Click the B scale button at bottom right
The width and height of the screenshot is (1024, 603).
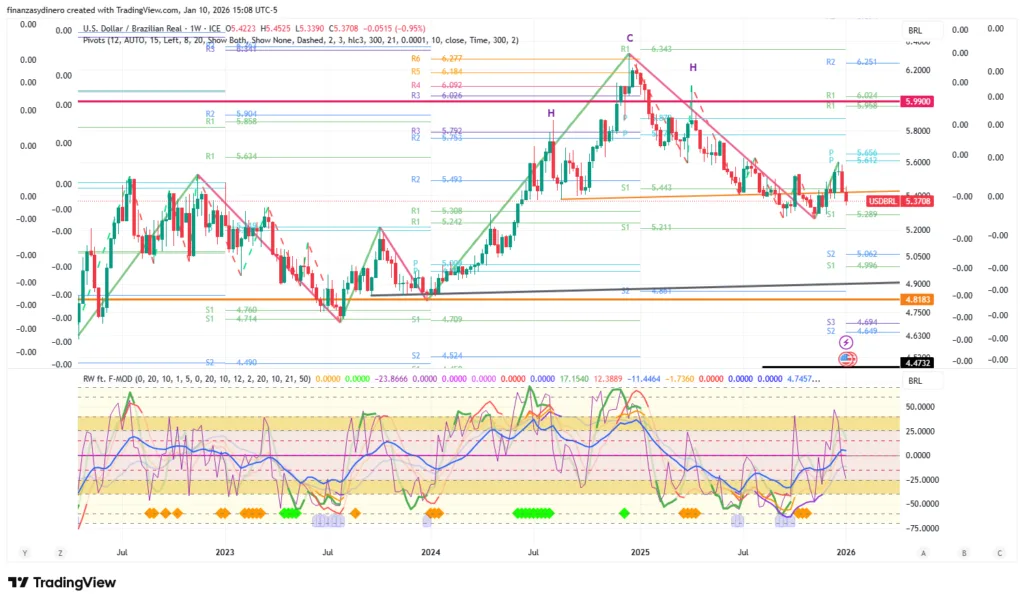pos(961,552)
